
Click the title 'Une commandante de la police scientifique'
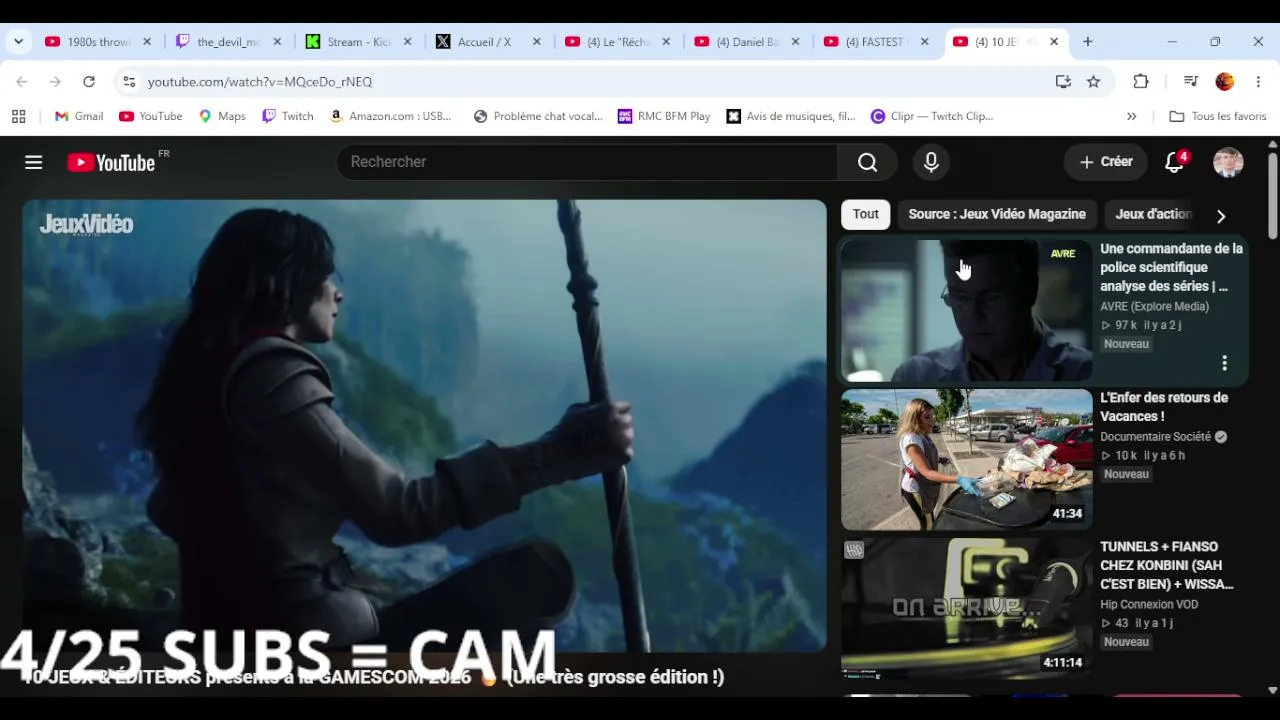tap(1171, 267)
